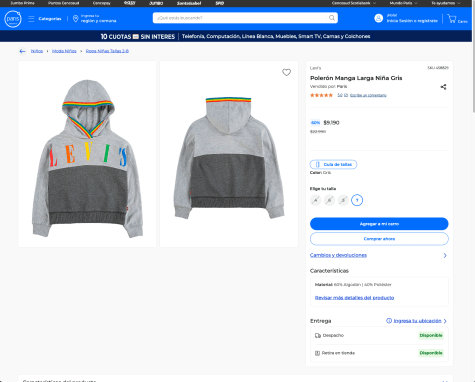
Task: Click the user account avatar icon
Action: click(379, 18)
